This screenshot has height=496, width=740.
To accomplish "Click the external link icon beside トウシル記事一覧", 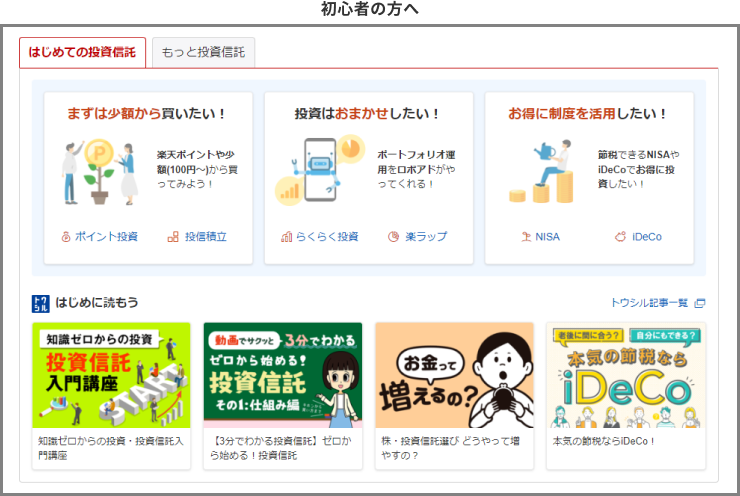I will click(x=700, y=303).
